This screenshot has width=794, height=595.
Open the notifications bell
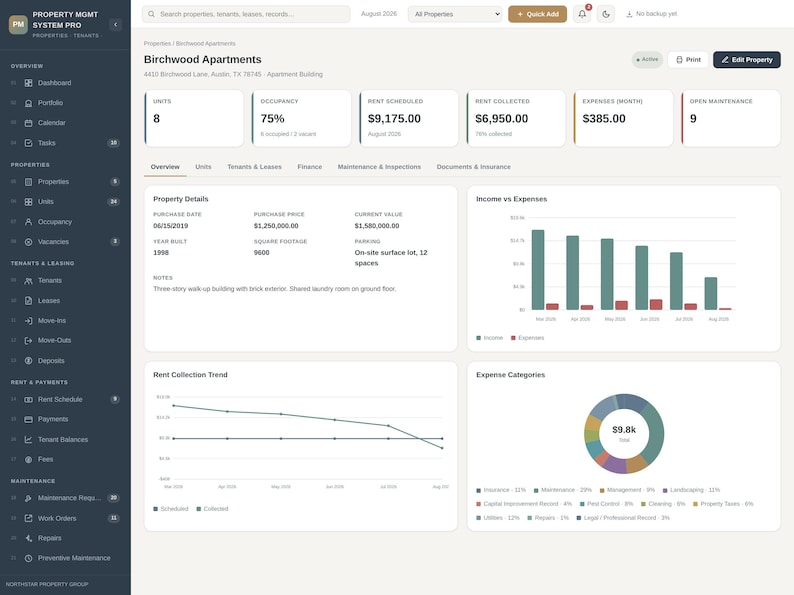tap(582, 14)
